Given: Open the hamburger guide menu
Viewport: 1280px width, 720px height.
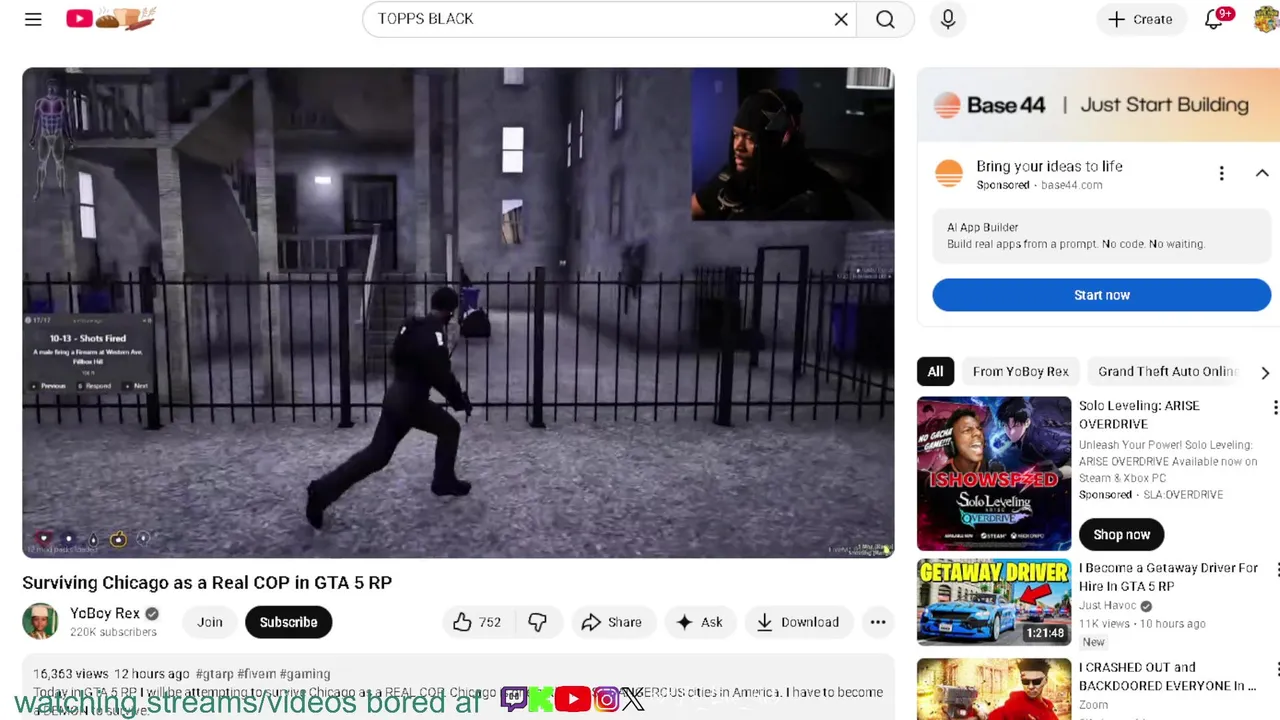Looking at the screenshot, I should point(33,19).
